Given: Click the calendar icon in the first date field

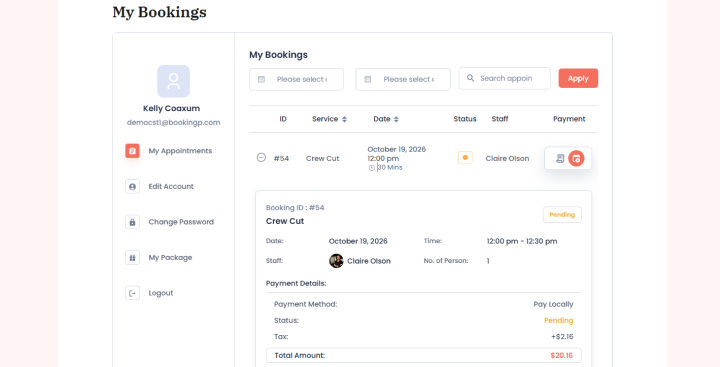Looking at the screenshot, I should [261, 79].
